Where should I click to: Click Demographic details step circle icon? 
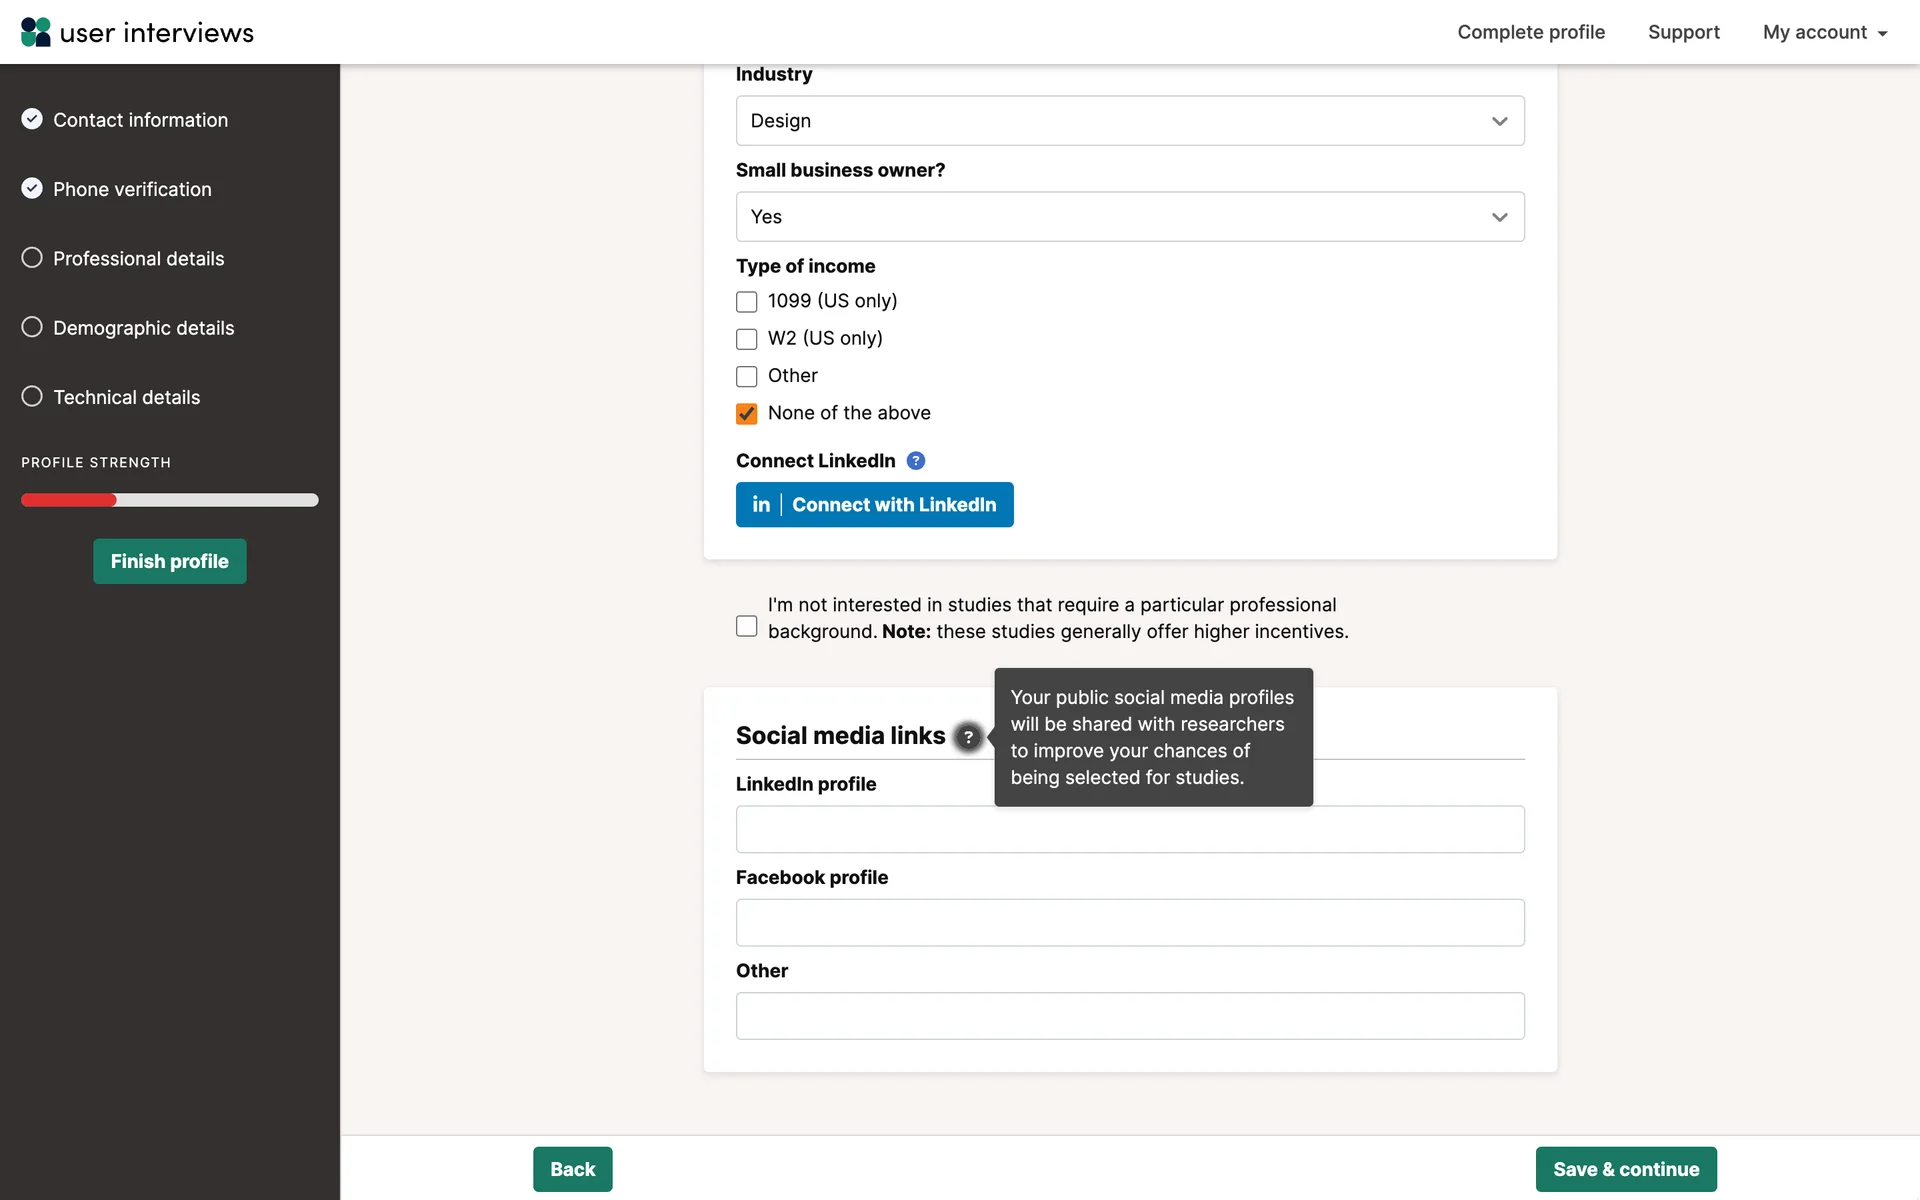32,327
